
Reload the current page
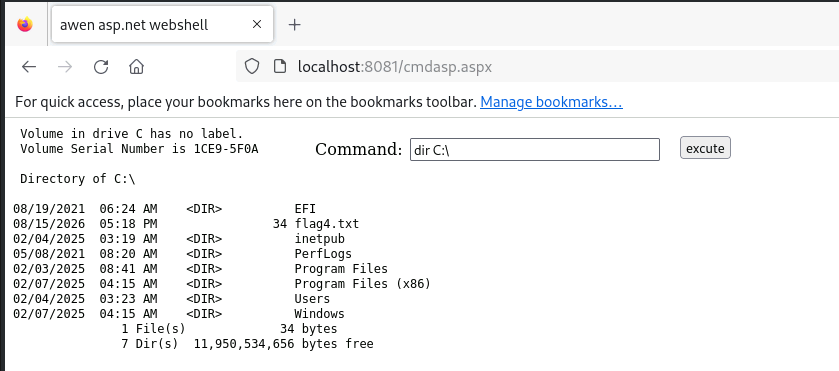(101, 66)
